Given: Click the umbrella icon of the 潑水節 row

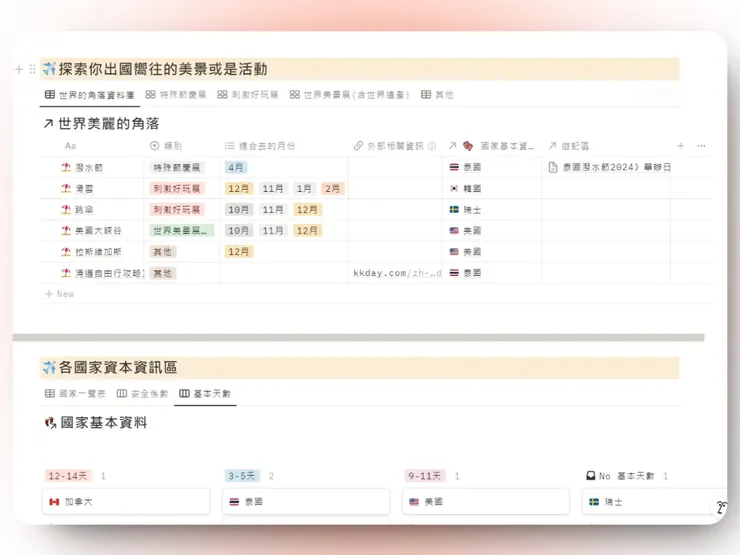Looking at the screenshot, I should coord(66,167).
